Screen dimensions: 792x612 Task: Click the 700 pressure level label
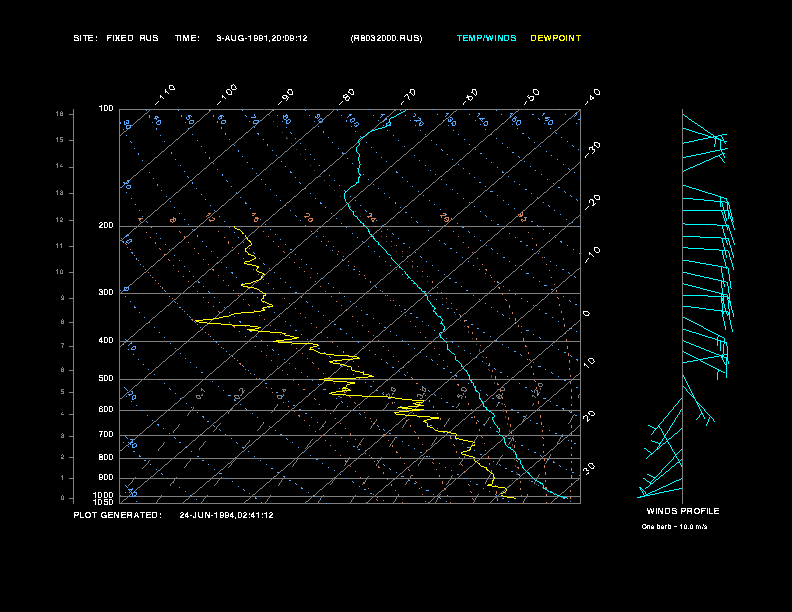[x=106, y=434]
